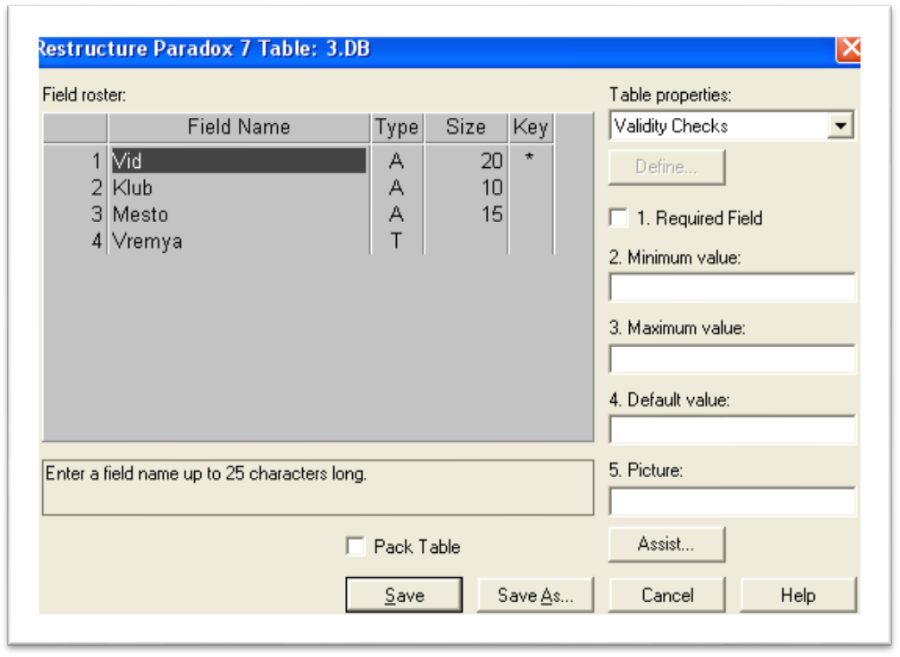Click row number 4 in field roster
This screenshot has height=657, width=900.
coord(96,242)
